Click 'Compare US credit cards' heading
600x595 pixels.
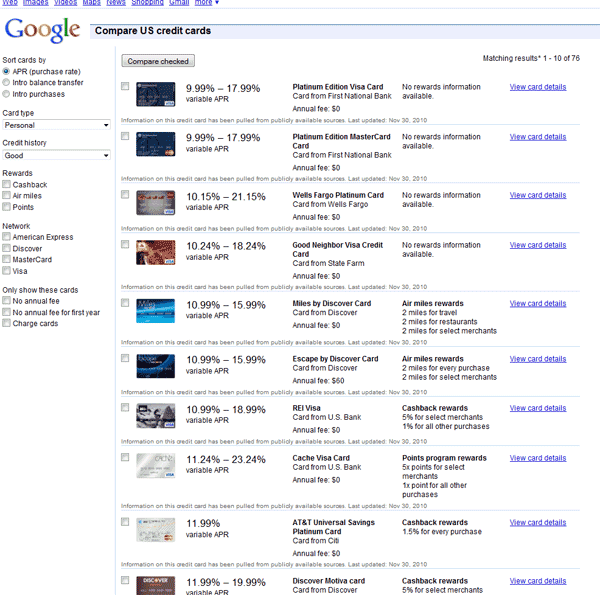click(153, 31)
